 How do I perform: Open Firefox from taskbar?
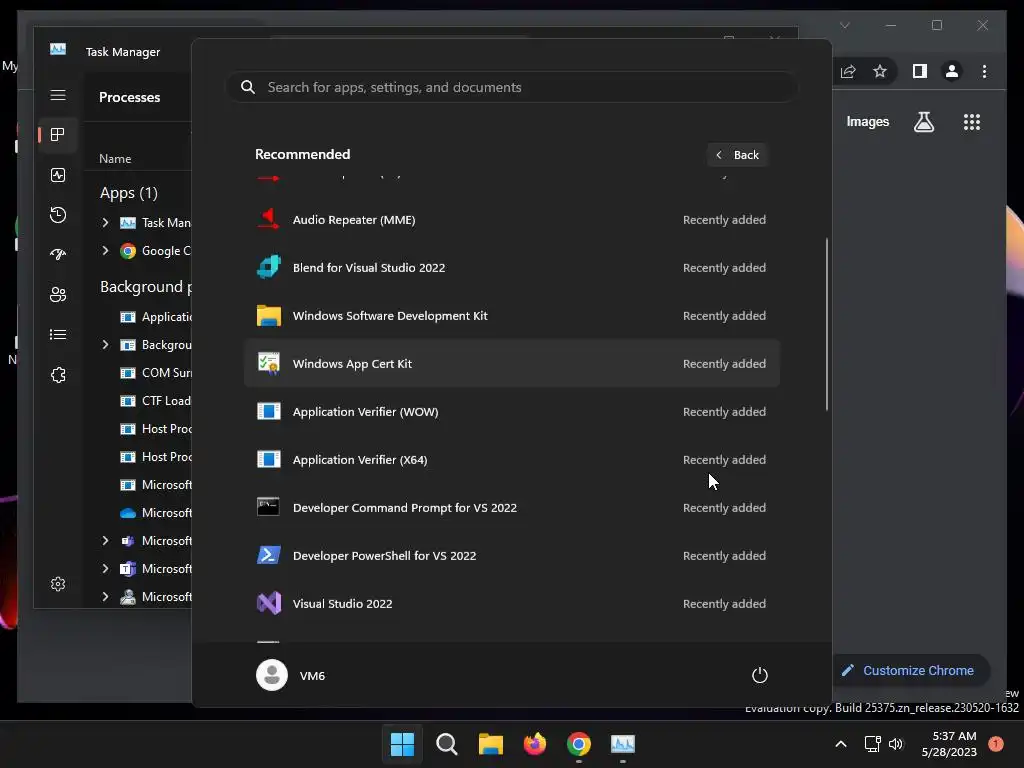coord(535,744)
